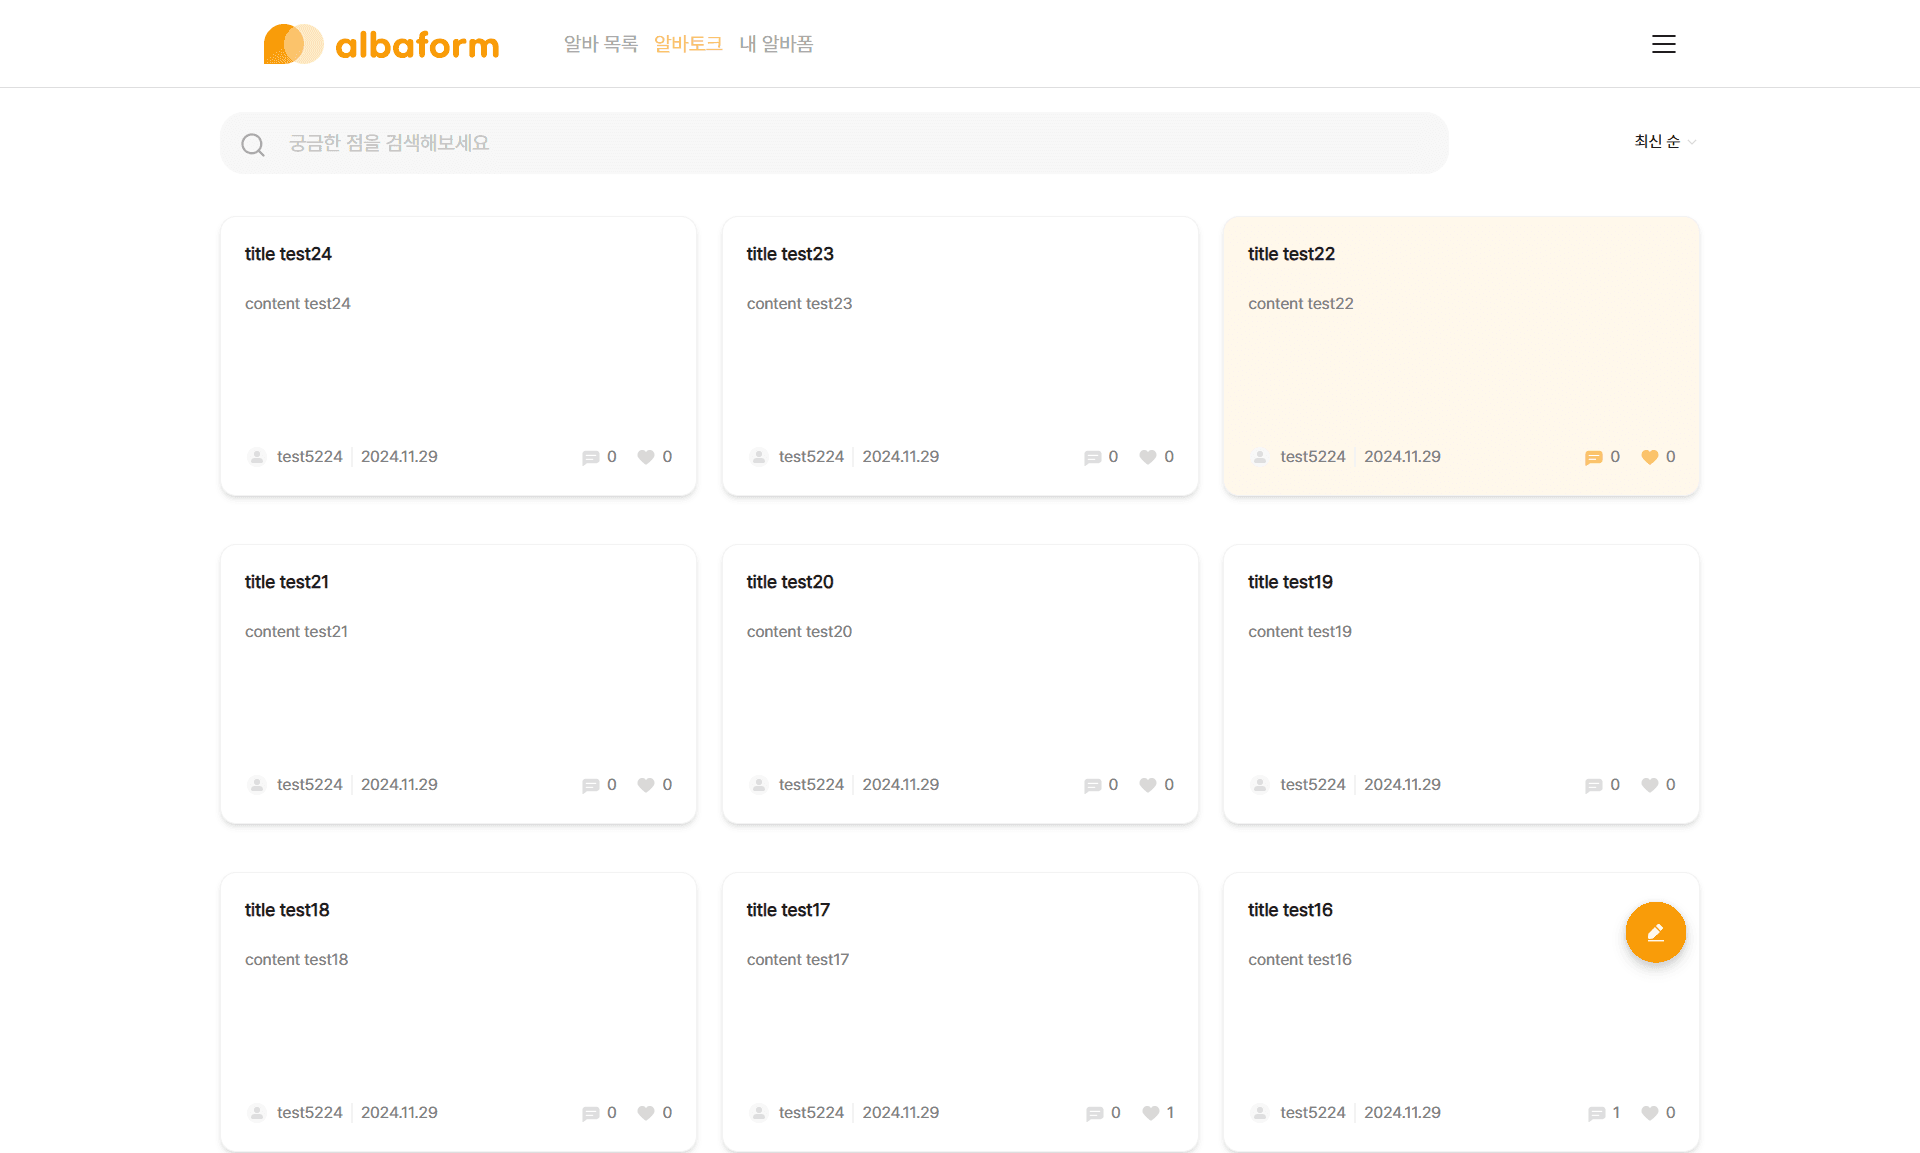
Task: Open the 내 알바폼 menu item
Action: [x=776, y=44]
